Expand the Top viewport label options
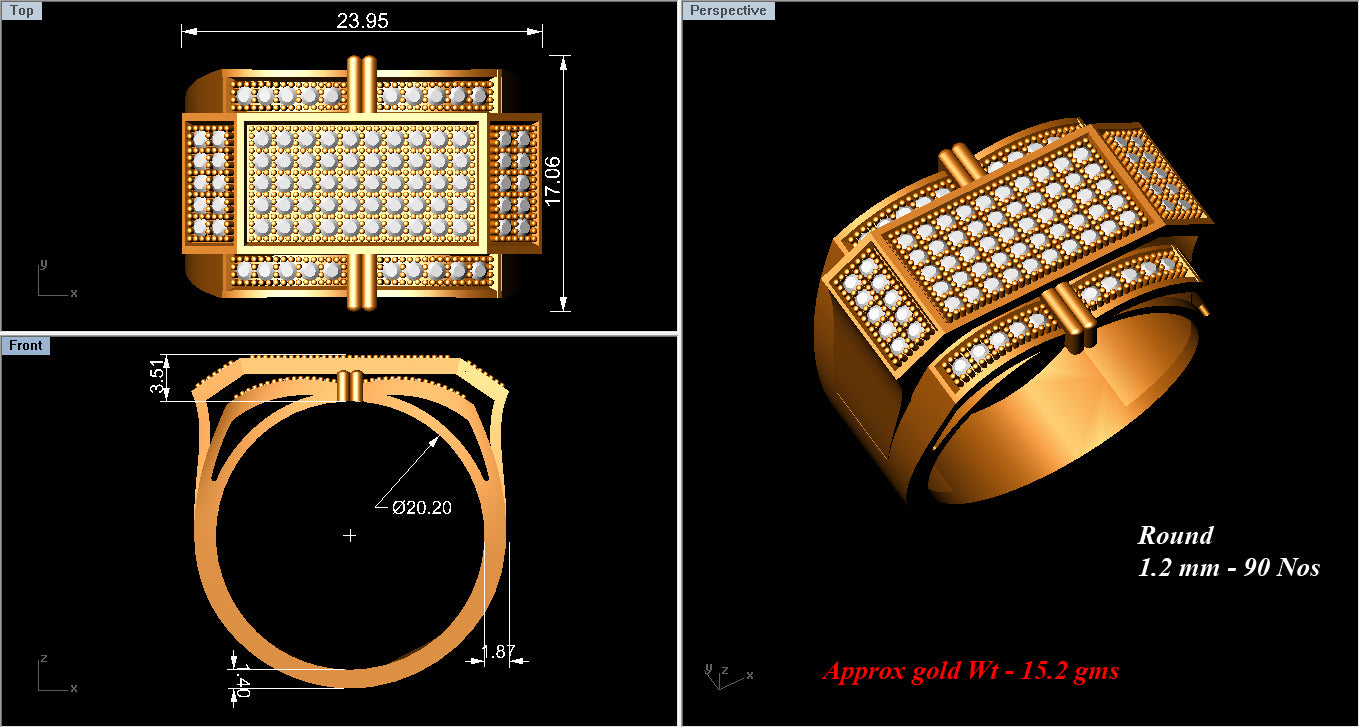Viewport: 1360px width, 728px height. (21, 10)
